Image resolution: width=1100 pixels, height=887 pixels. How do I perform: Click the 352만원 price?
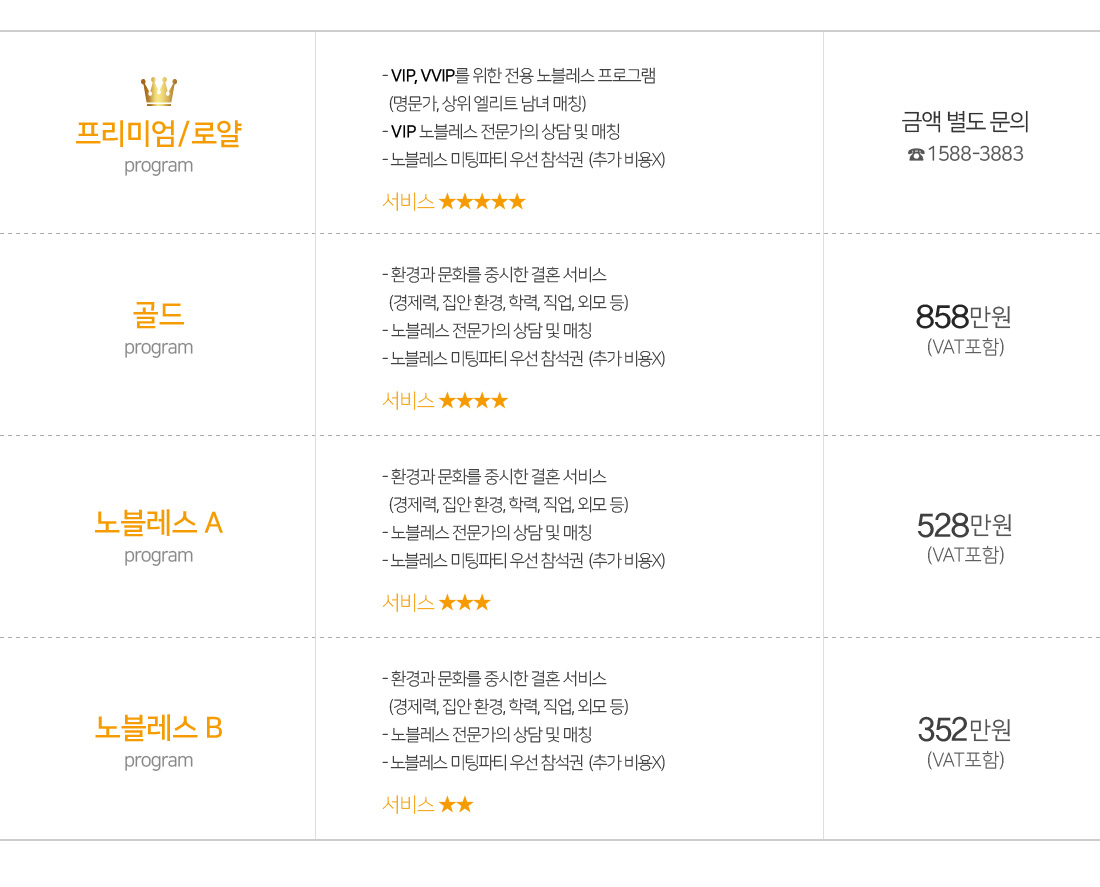point(965,730)
